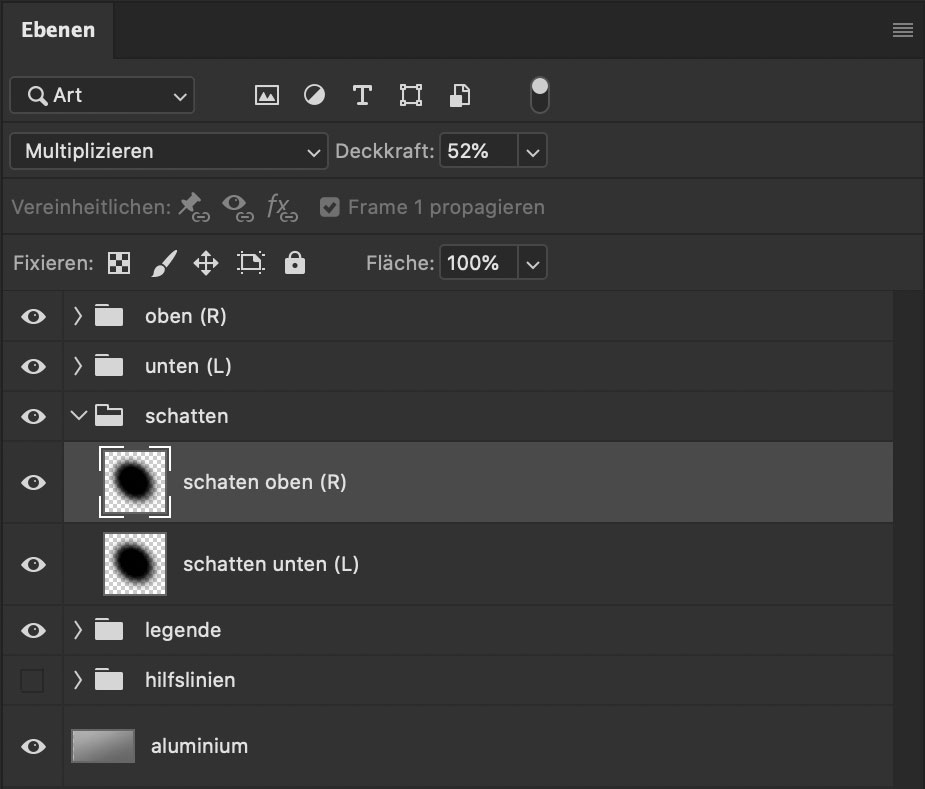Filter for adjustment layers icon
Image resolution: width=925 pixels, height=789 pixels.
point(314,95)
